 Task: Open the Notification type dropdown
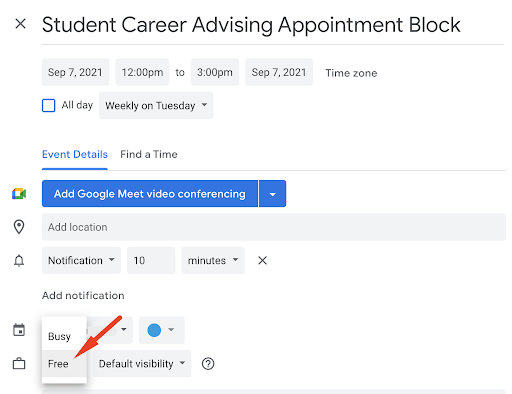tap(81, 260)
